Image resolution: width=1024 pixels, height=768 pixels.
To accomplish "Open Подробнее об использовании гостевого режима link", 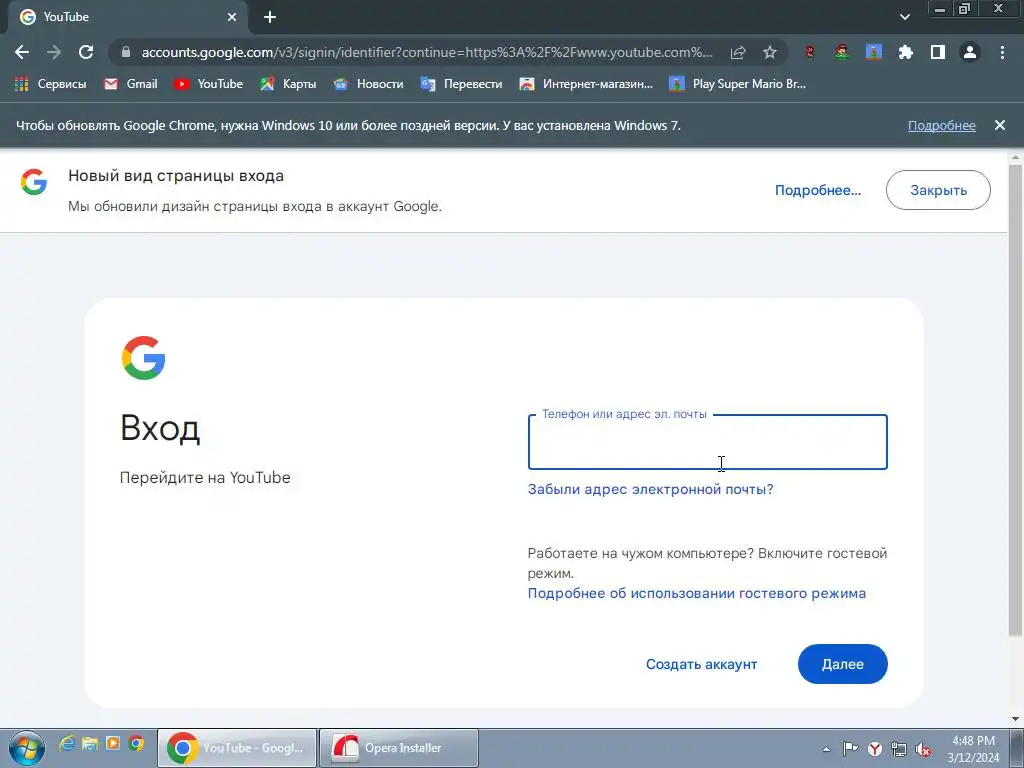I will click(x=697, y=593).
